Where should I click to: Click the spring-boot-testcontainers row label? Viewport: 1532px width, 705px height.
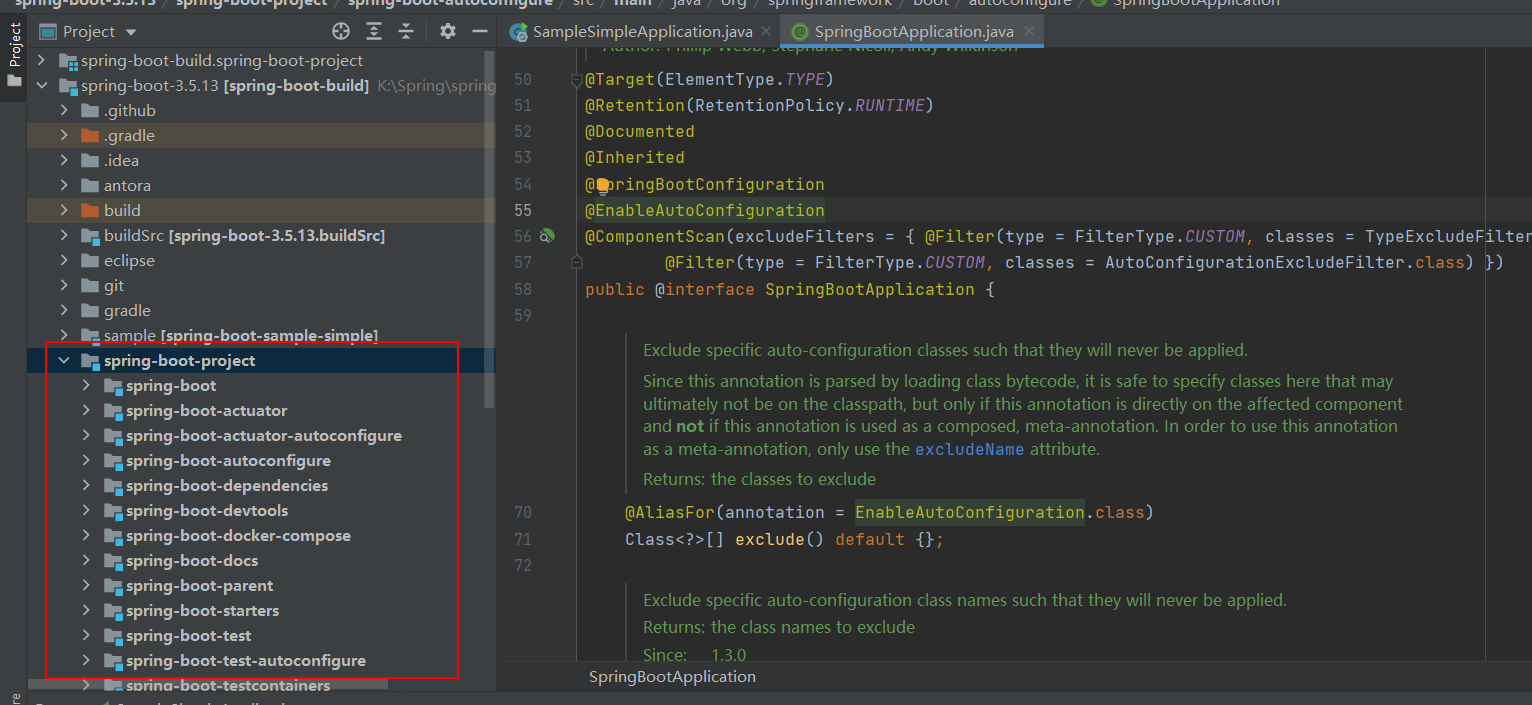click(228, 685)
